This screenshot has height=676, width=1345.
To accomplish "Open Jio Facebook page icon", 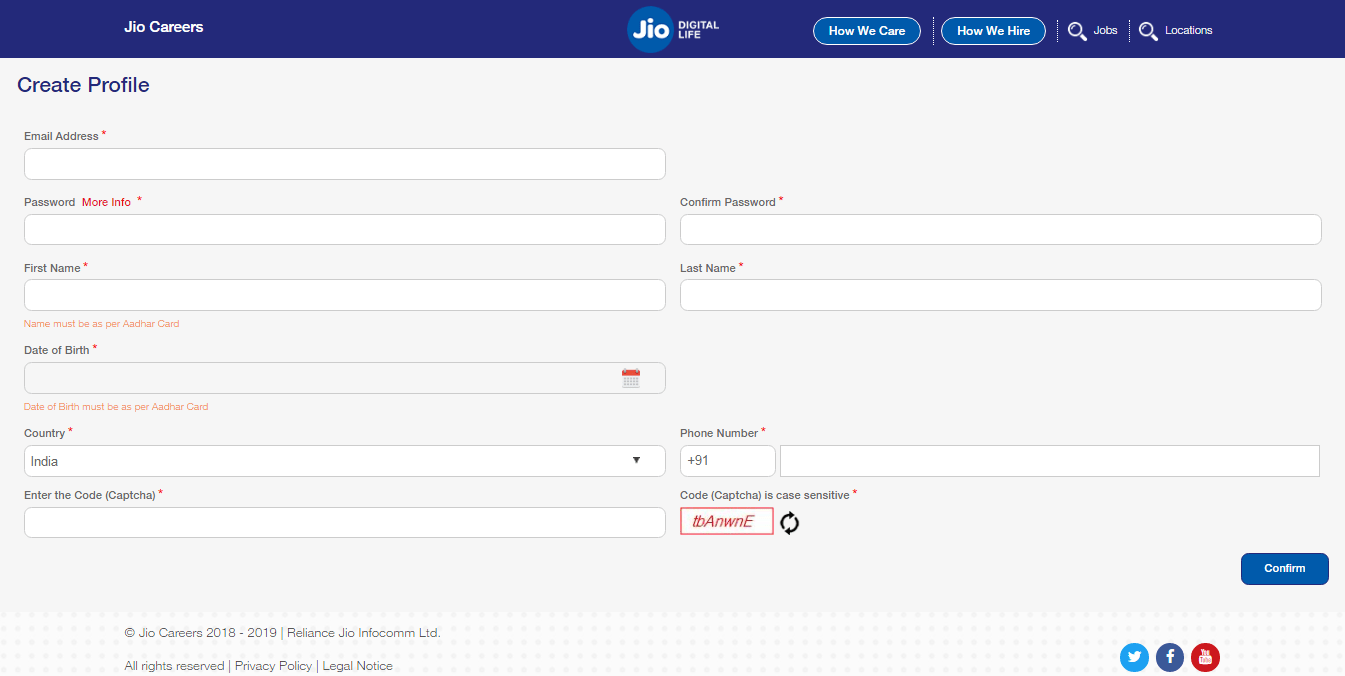I will point(1170,657).
